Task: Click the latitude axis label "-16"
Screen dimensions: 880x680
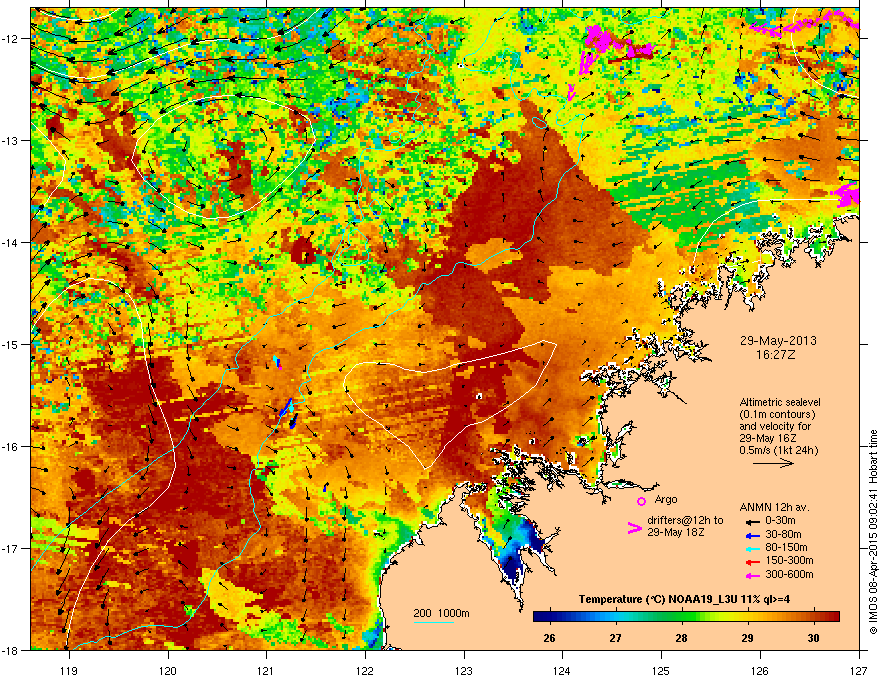Action: (11, 446)
